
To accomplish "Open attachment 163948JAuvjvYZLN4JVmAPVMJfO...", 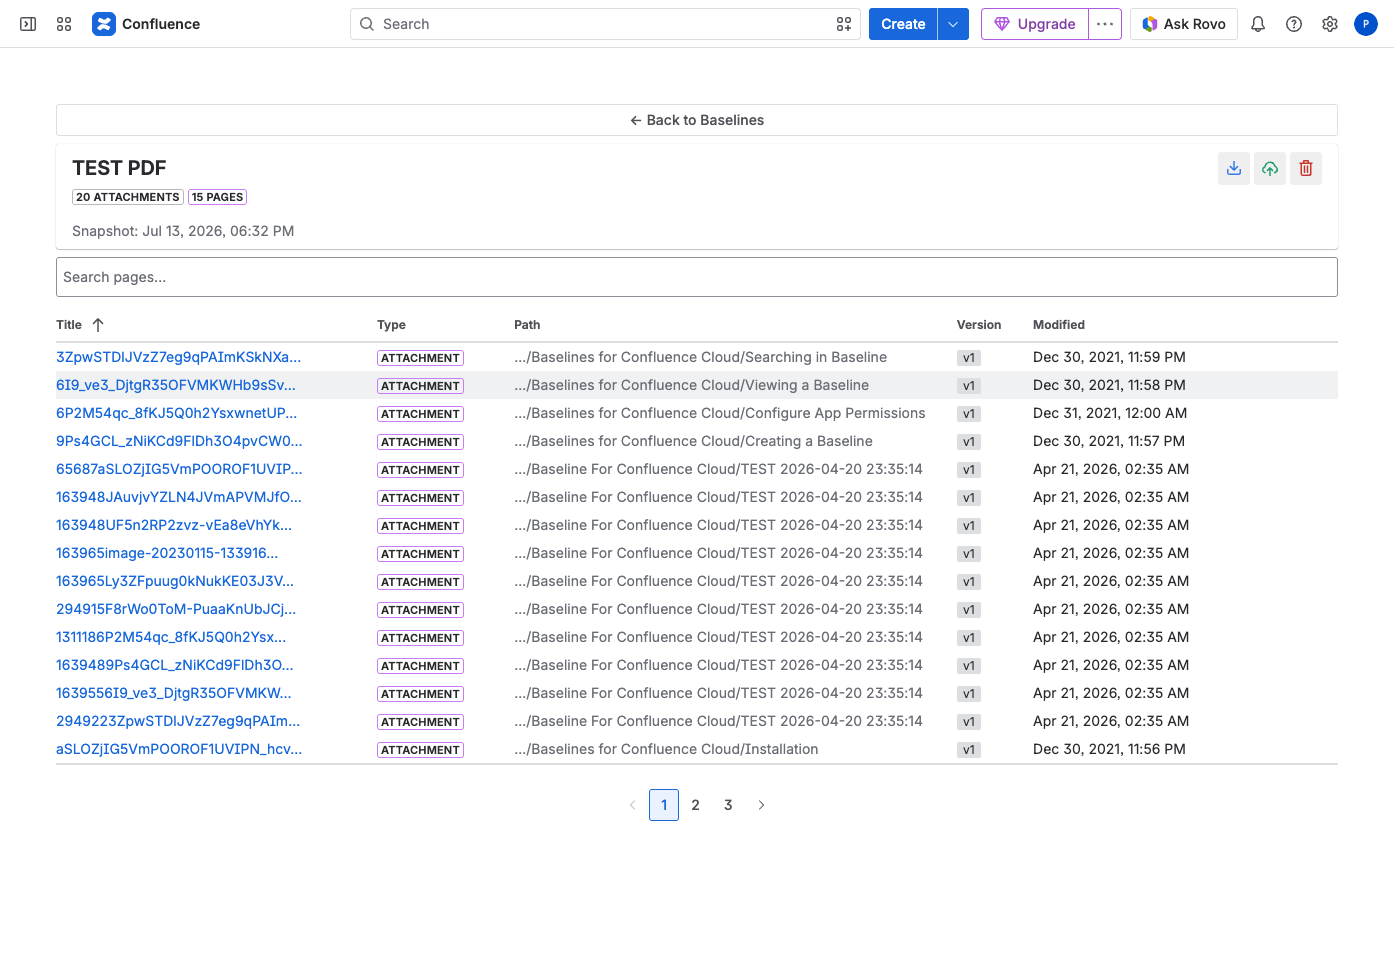I will click(x=179, y=497).
